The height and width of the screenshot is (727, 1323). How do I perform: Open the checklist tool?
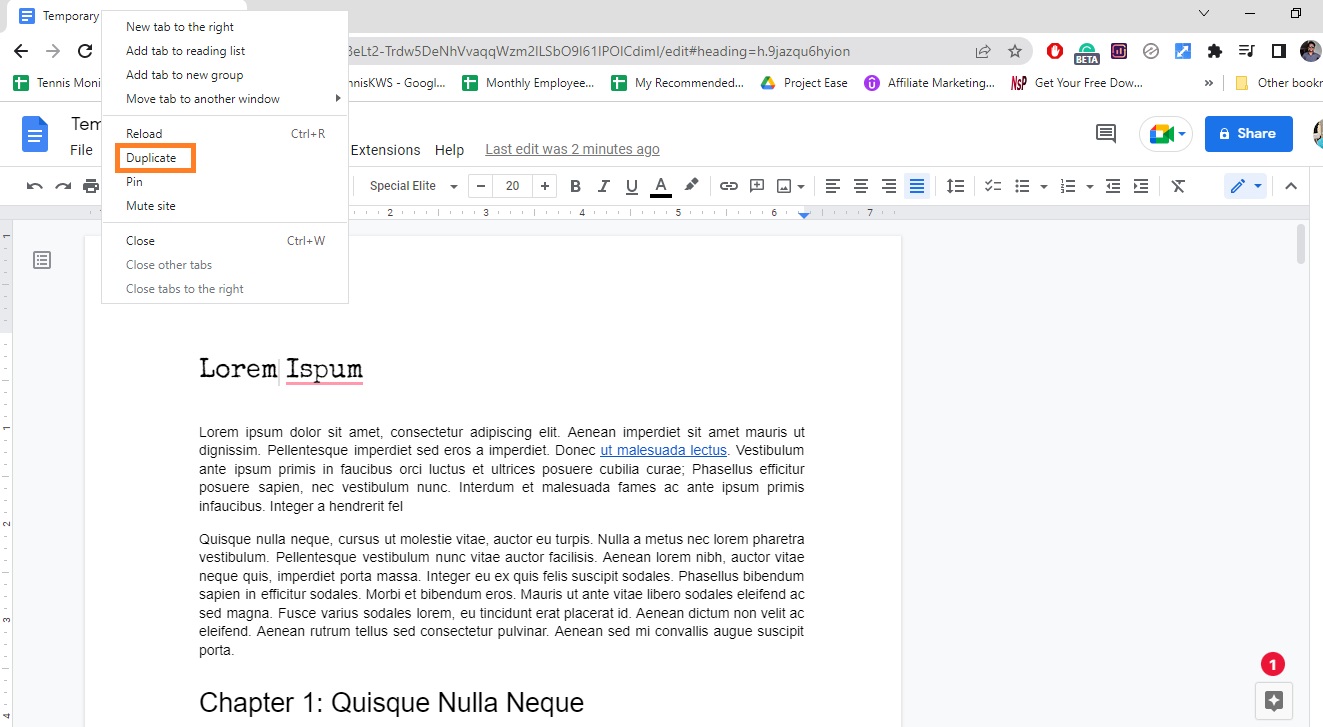tap(991, 185)
